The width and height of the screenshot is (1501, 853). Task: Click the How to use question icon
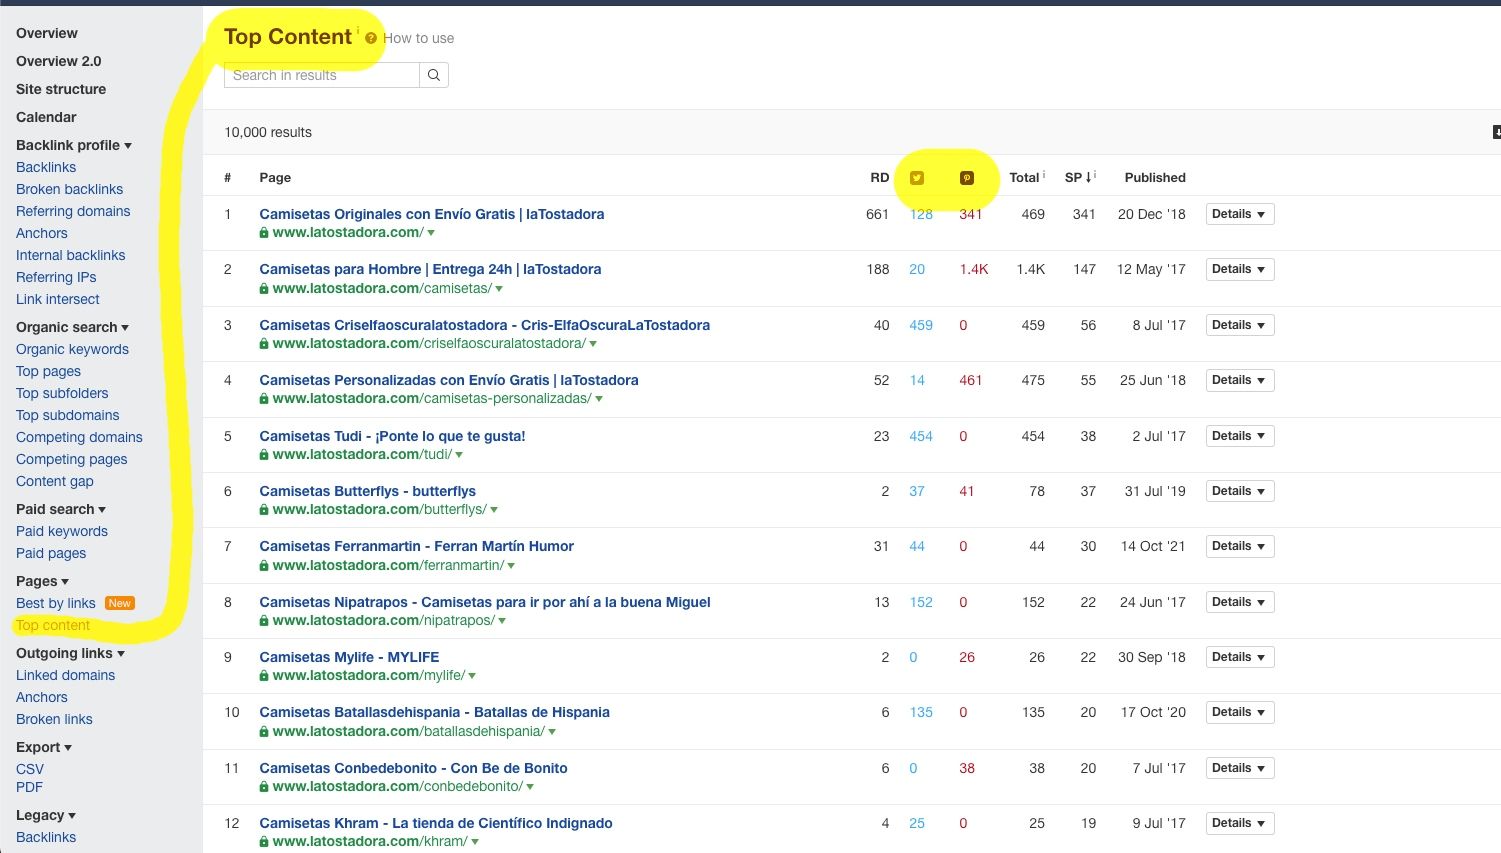(x=371, y=38)
